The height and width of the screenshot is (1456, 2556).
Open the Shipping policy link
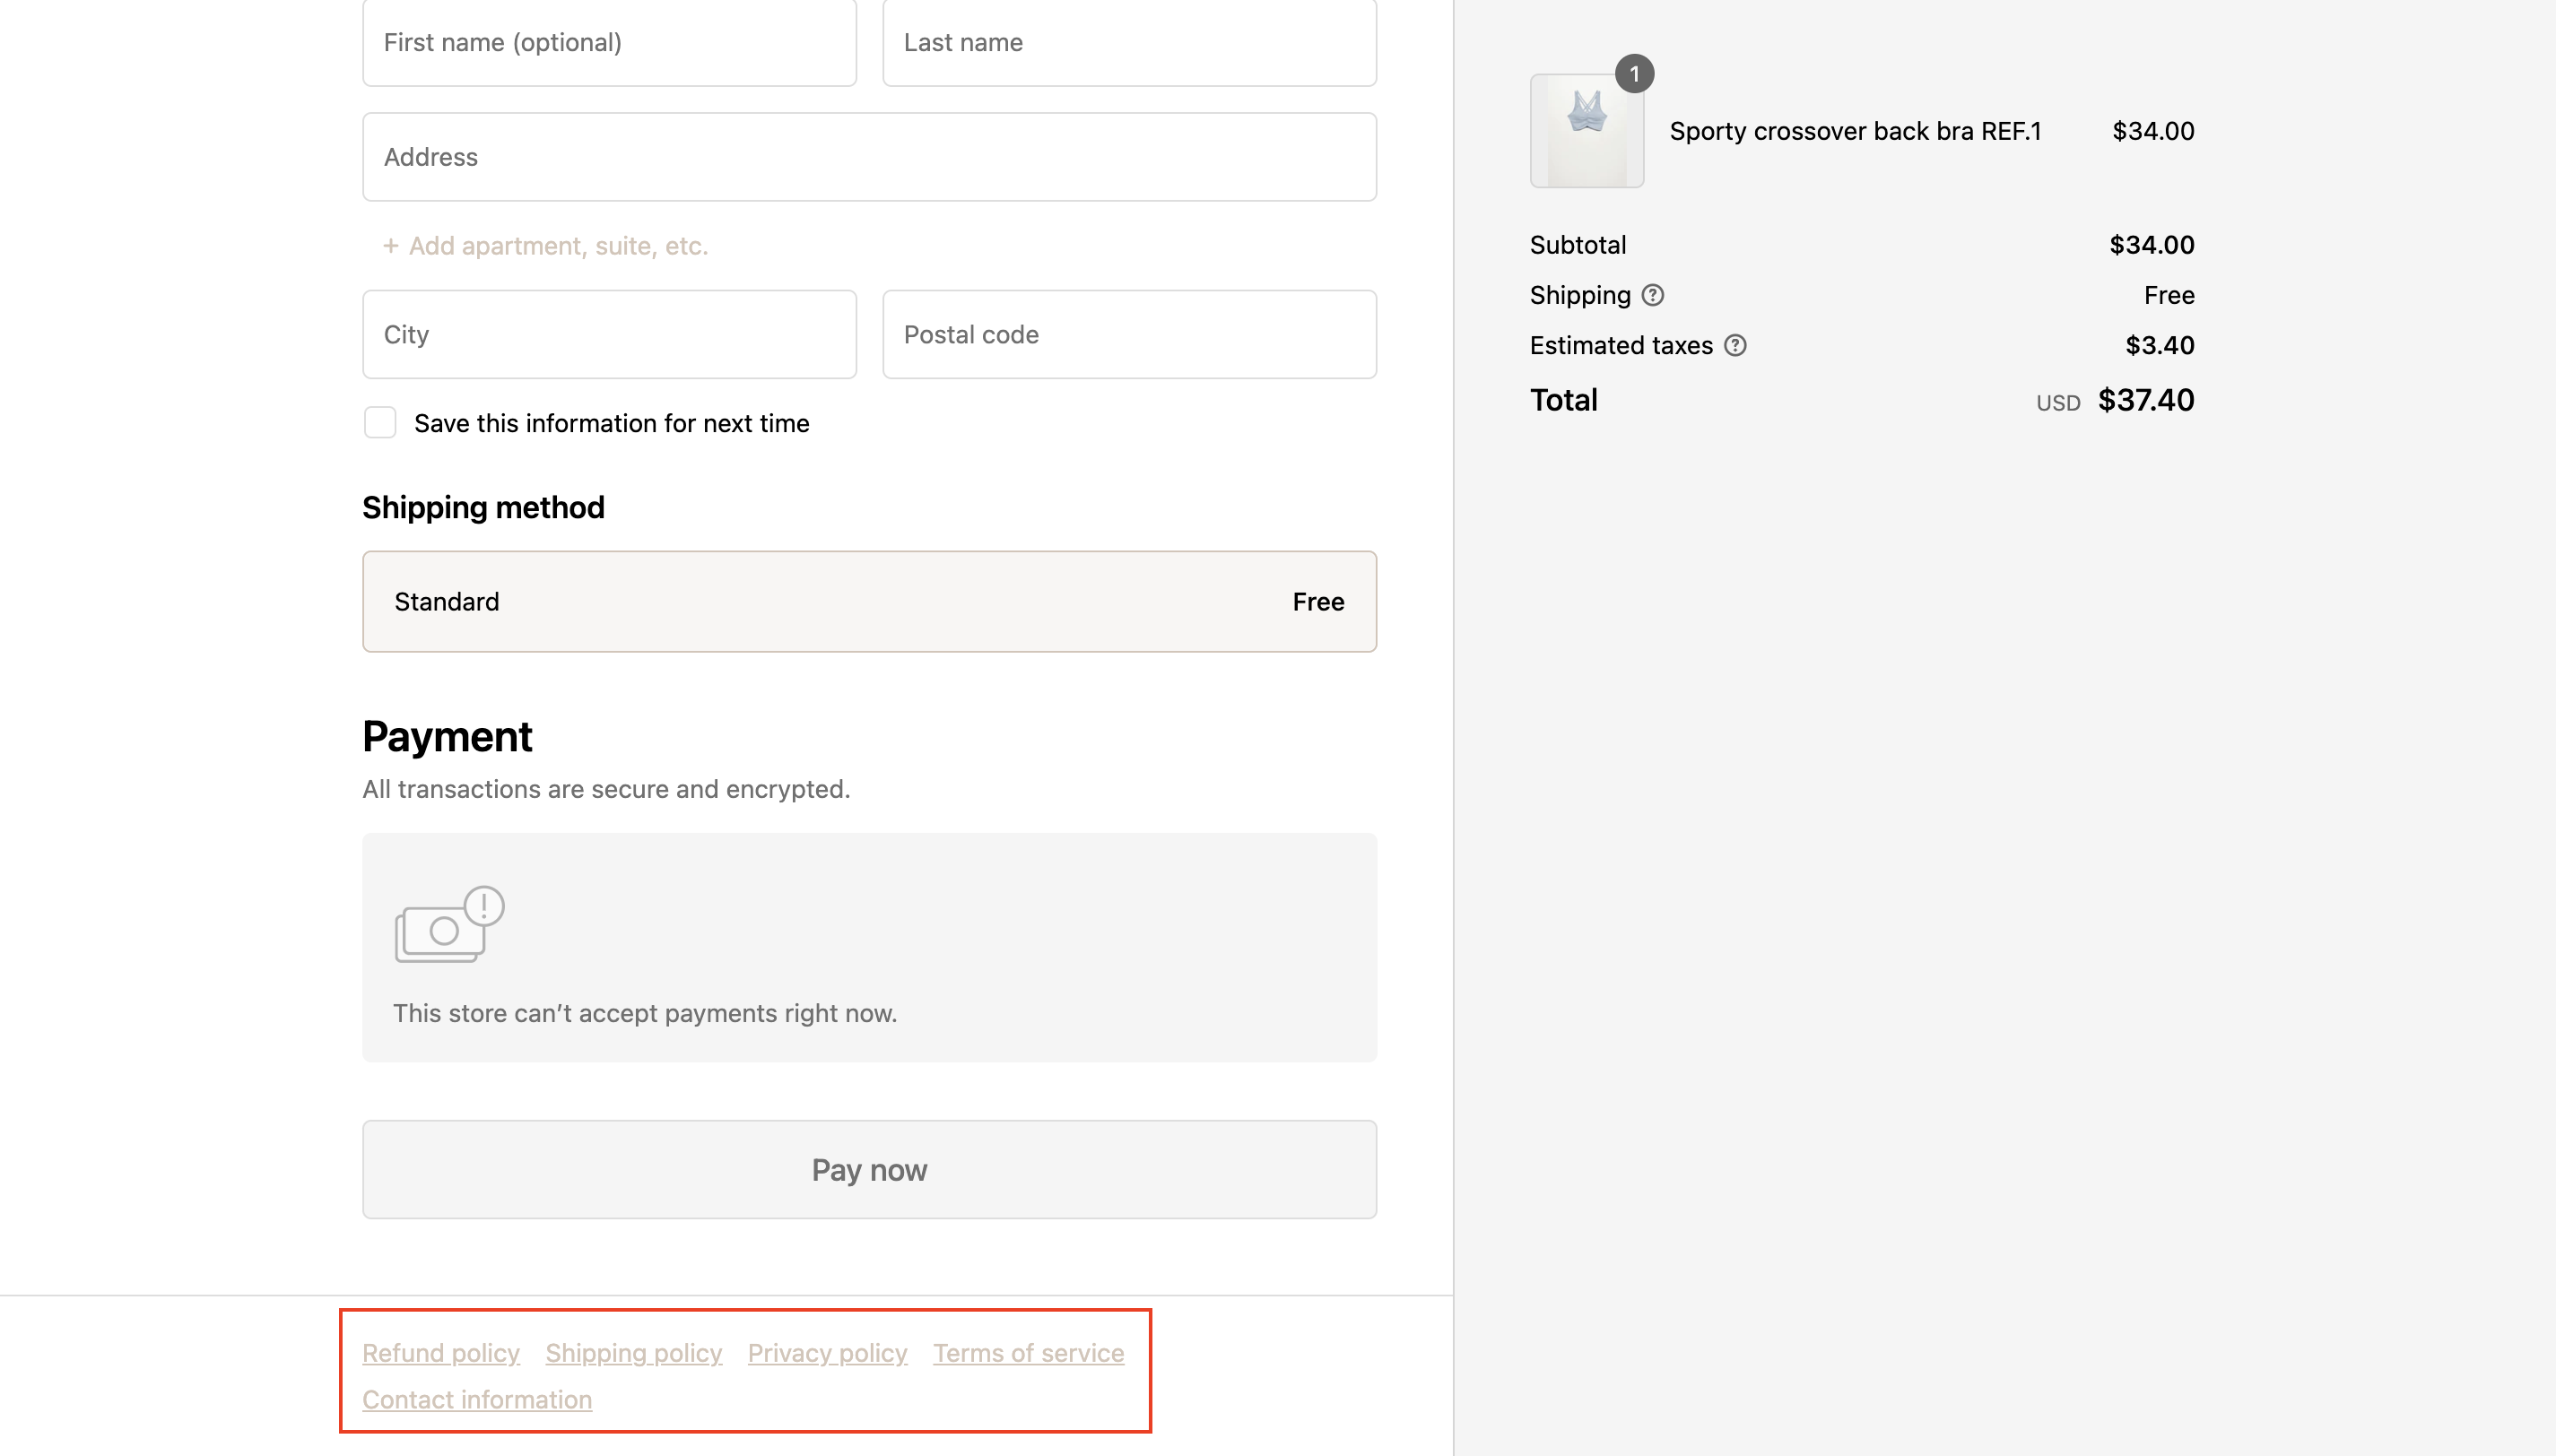[633, 1353]
